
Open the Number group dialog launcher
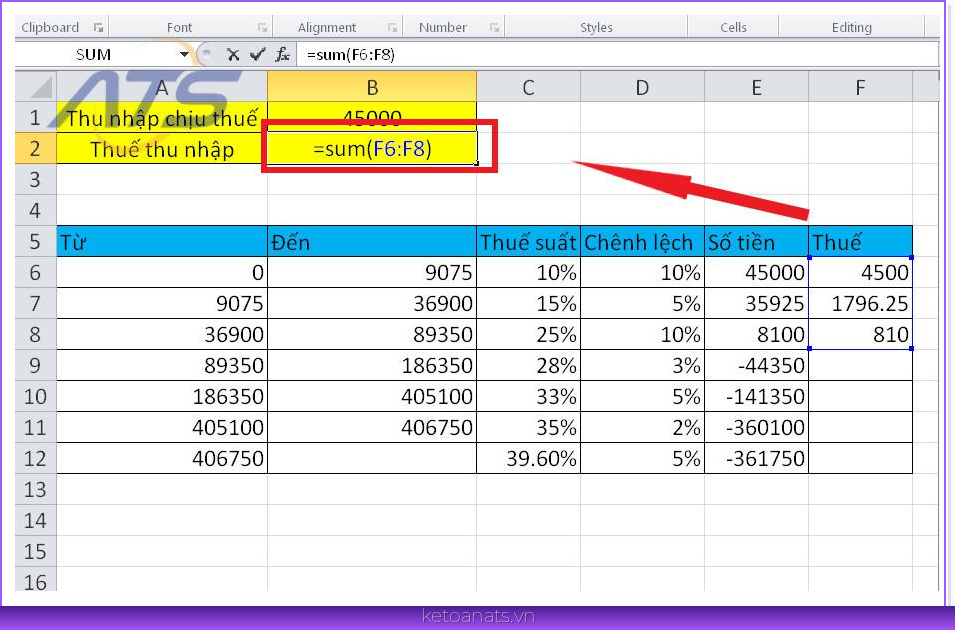[x=495, y=27]
